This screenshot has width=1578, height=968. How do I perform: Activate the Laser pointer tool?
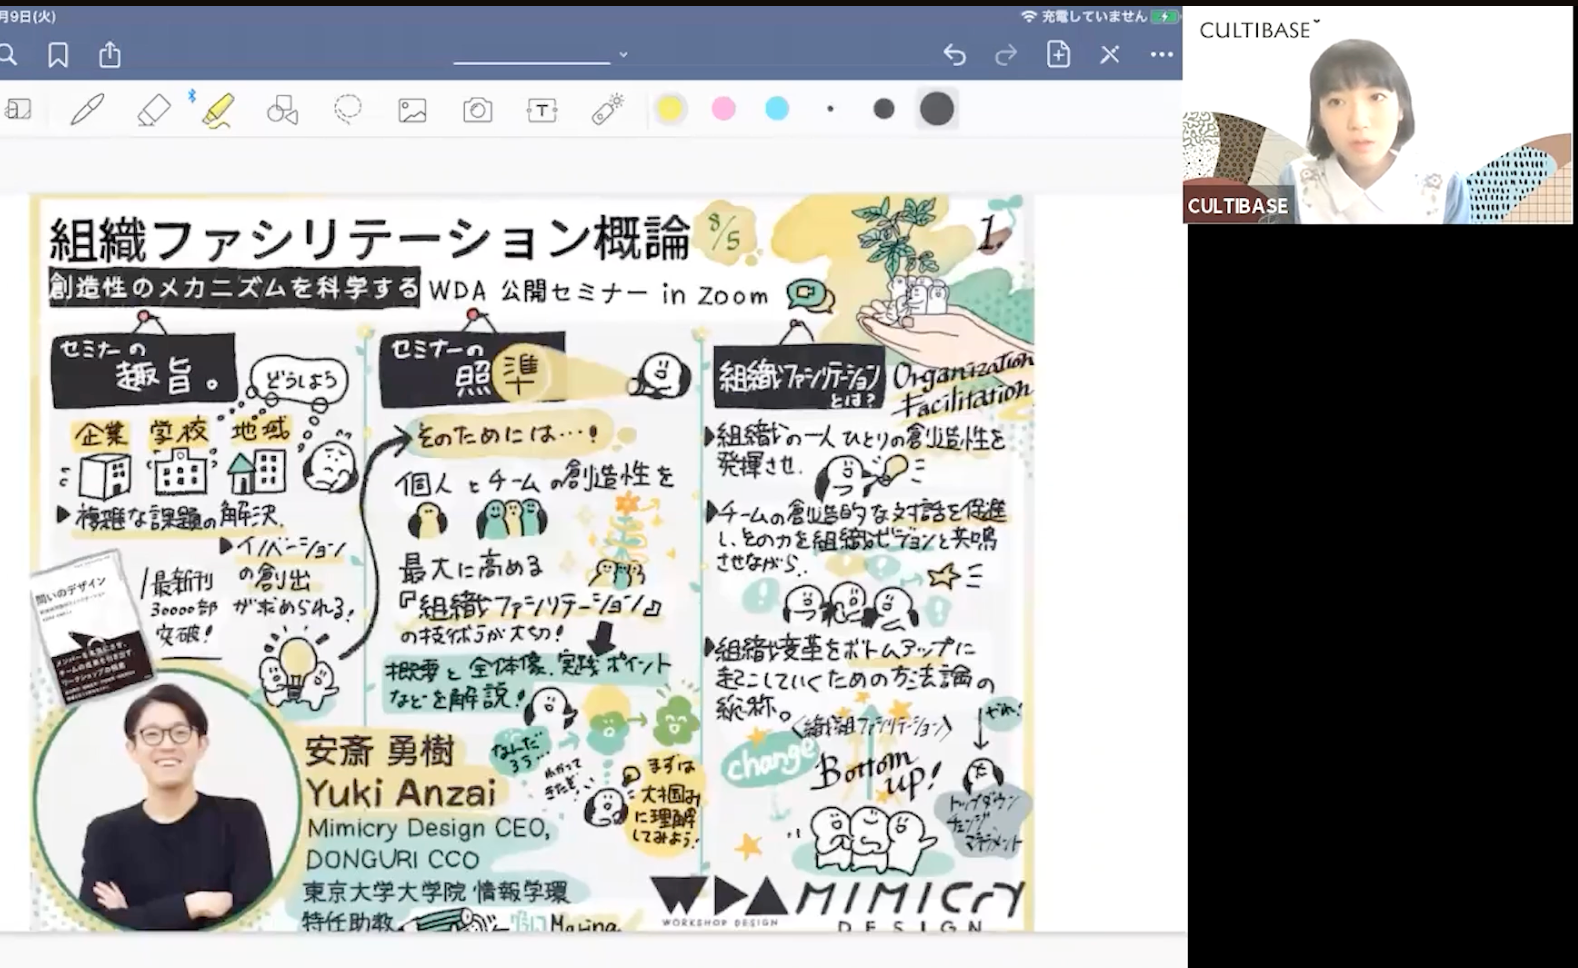[607, 109]
